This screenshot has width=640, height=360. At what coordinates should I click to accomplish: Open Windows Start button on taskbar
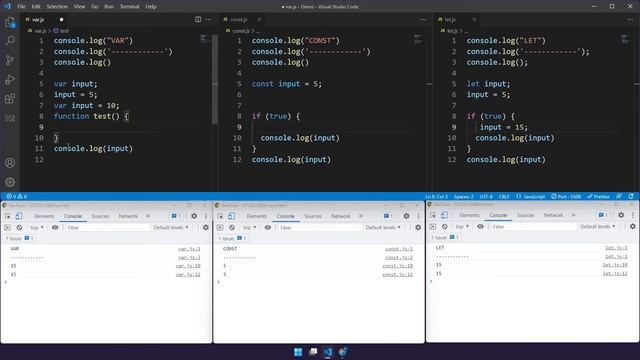click(298, 352)
